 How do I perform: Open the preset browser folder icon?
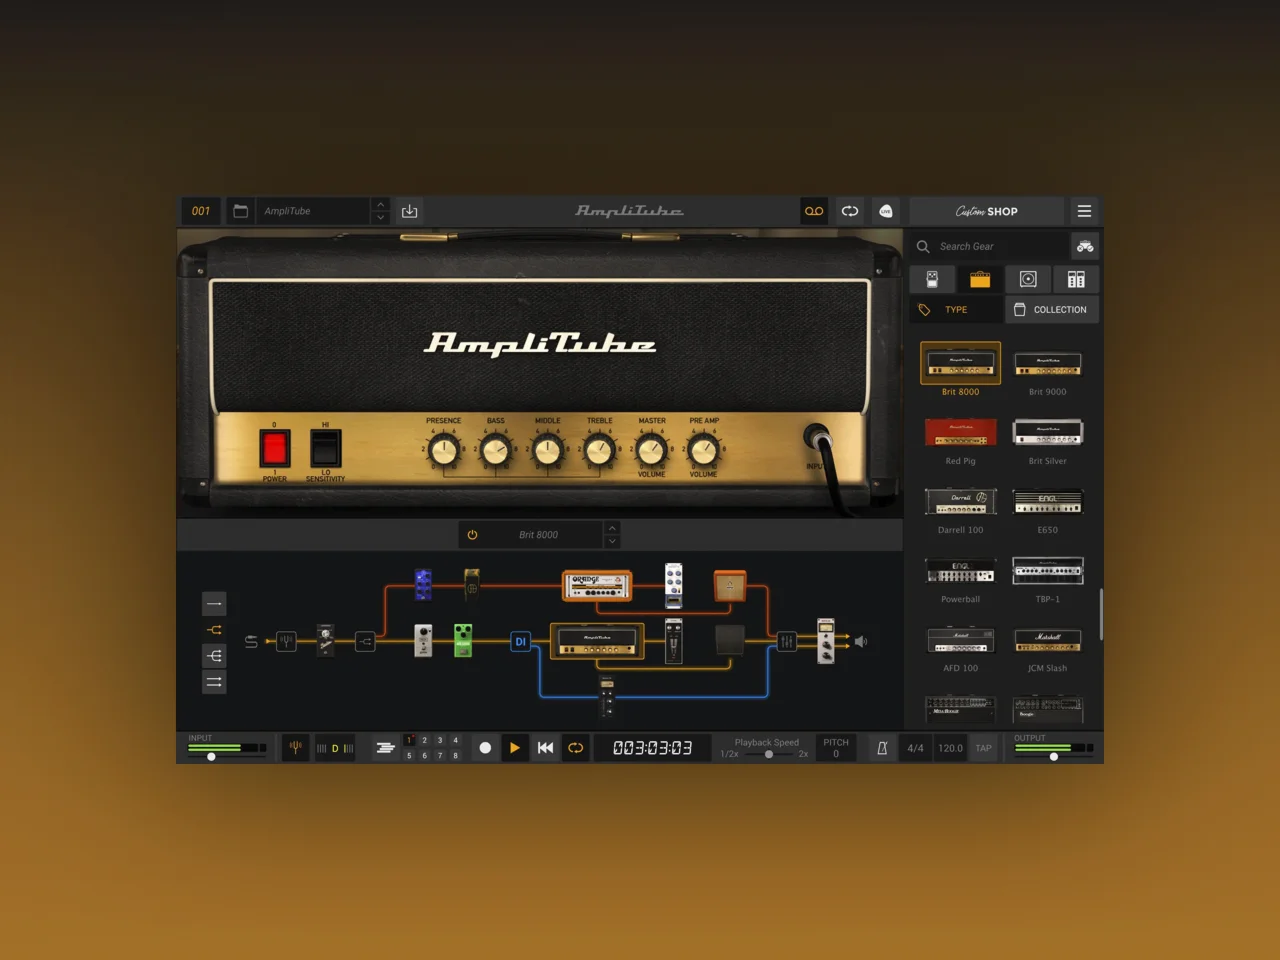tap(240, 211)
